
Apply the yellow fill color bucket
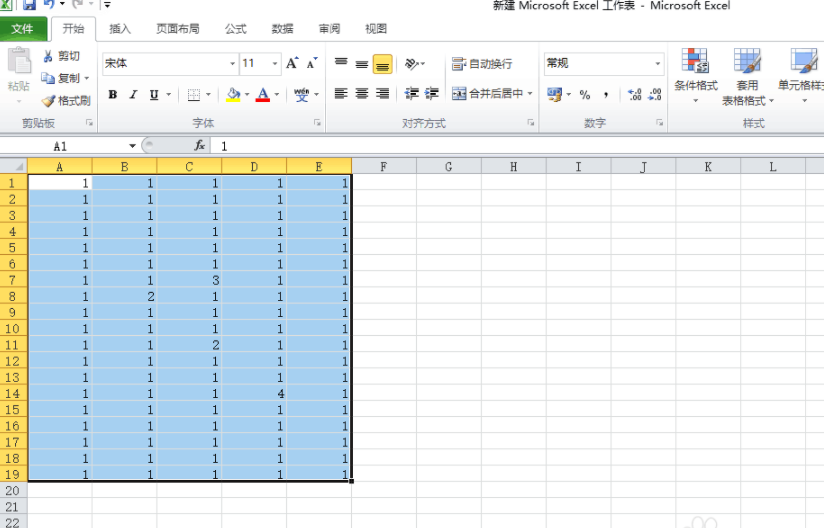point(233,95)
